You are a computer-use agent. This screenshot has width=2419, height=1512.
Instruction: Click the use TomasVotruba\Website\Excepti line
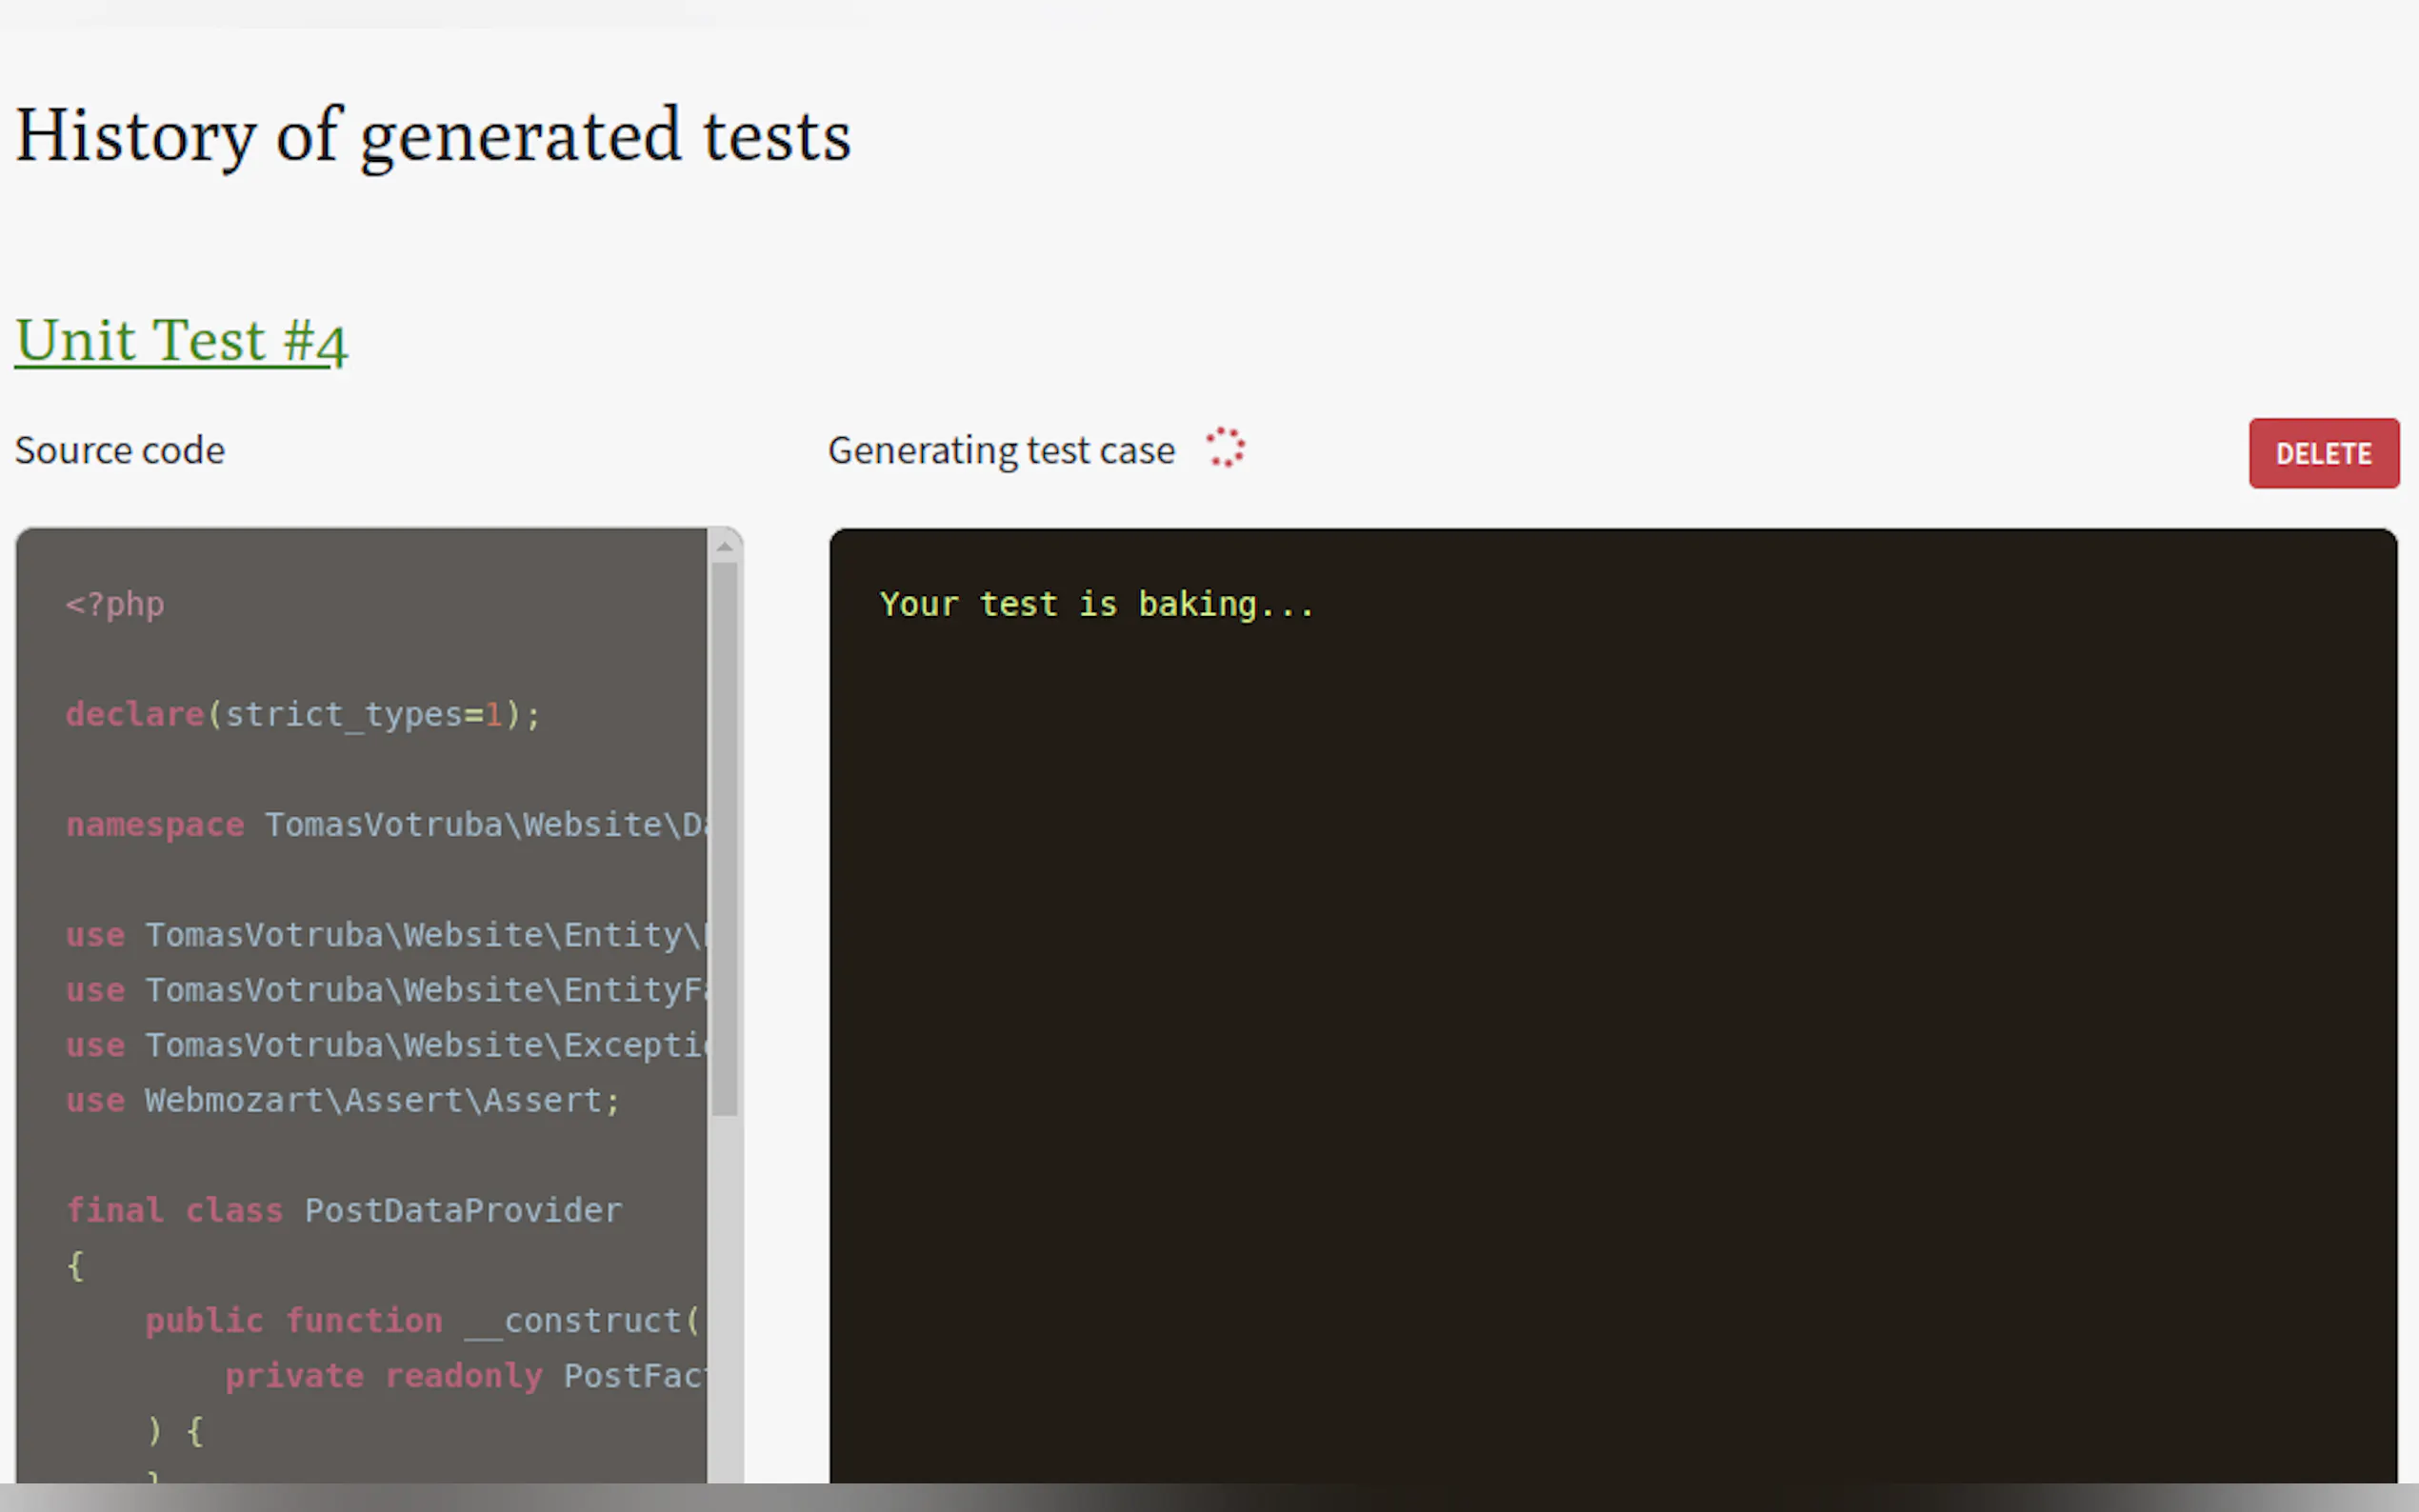coord(385,1045)
